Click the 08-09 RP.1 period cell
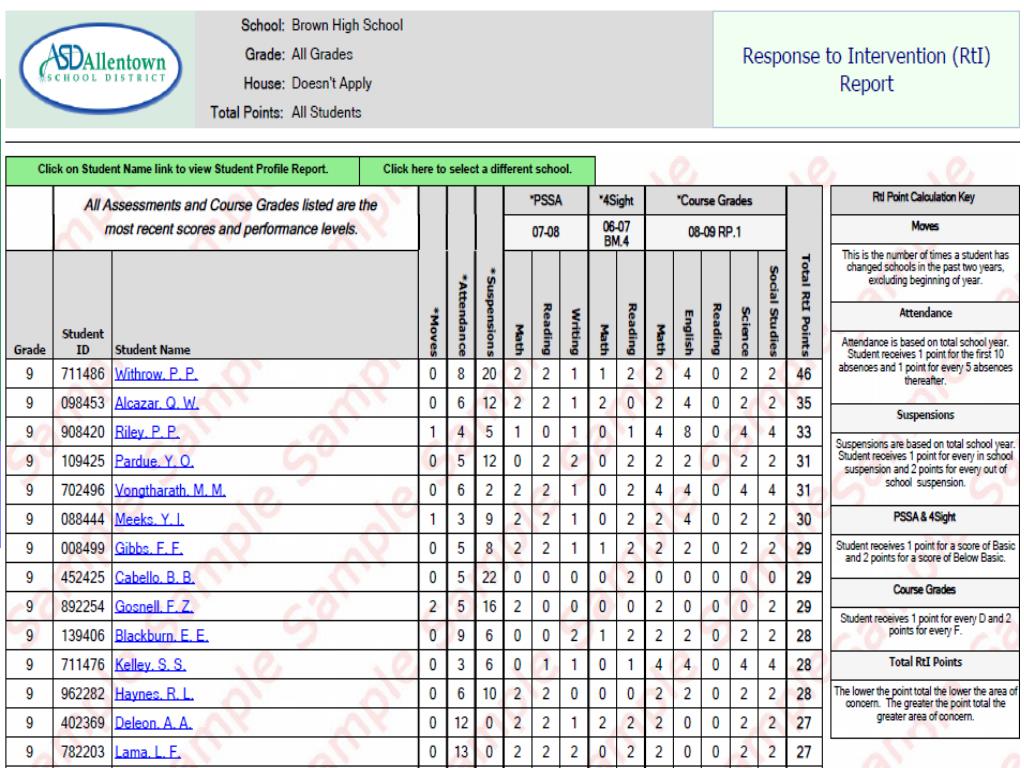 [x=715, y=232]
